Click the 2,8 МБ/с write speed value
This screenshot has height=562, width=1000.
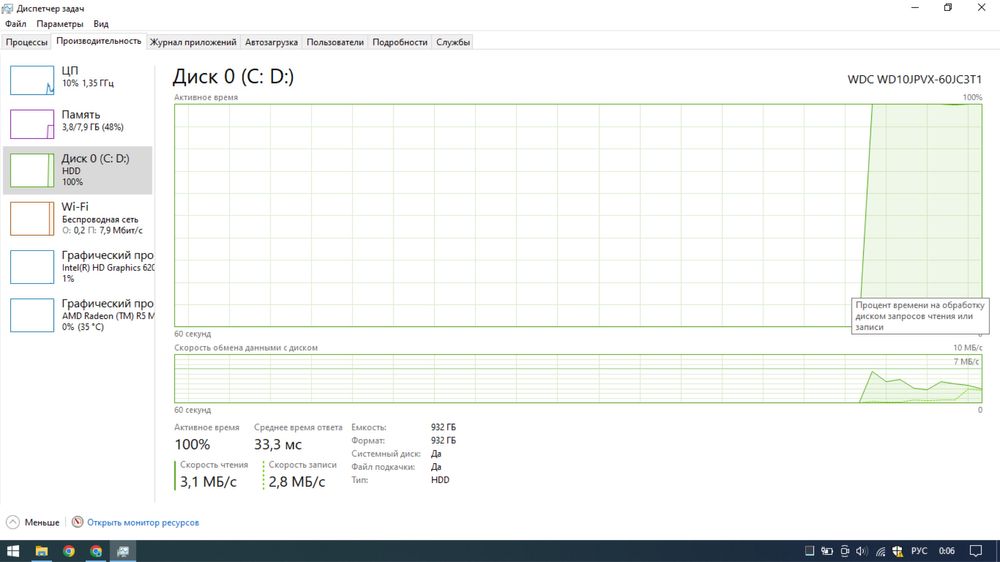(x=297, y=482)
